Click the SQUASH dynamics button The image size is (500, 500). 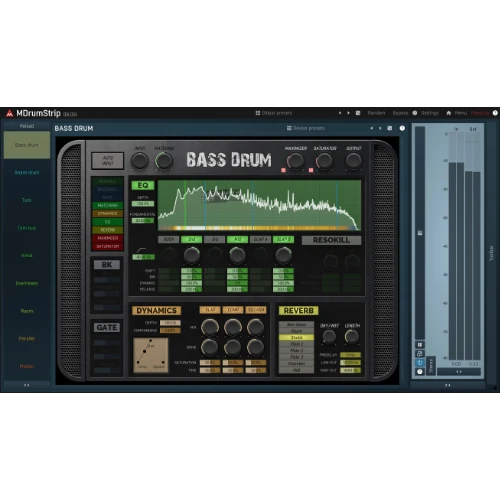[256, 310]
